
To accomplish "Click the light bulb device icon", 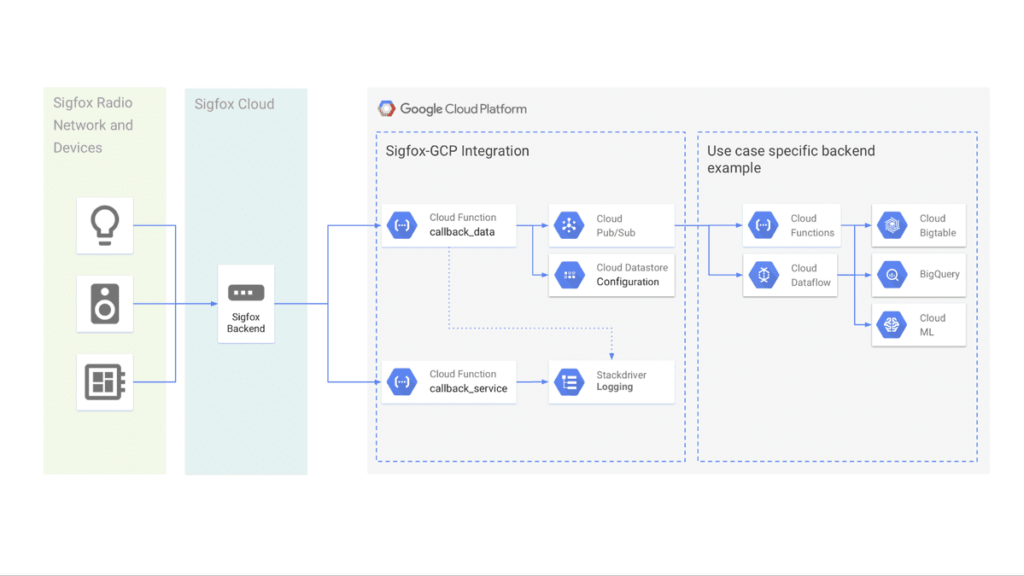I will (x=104, y=225).
